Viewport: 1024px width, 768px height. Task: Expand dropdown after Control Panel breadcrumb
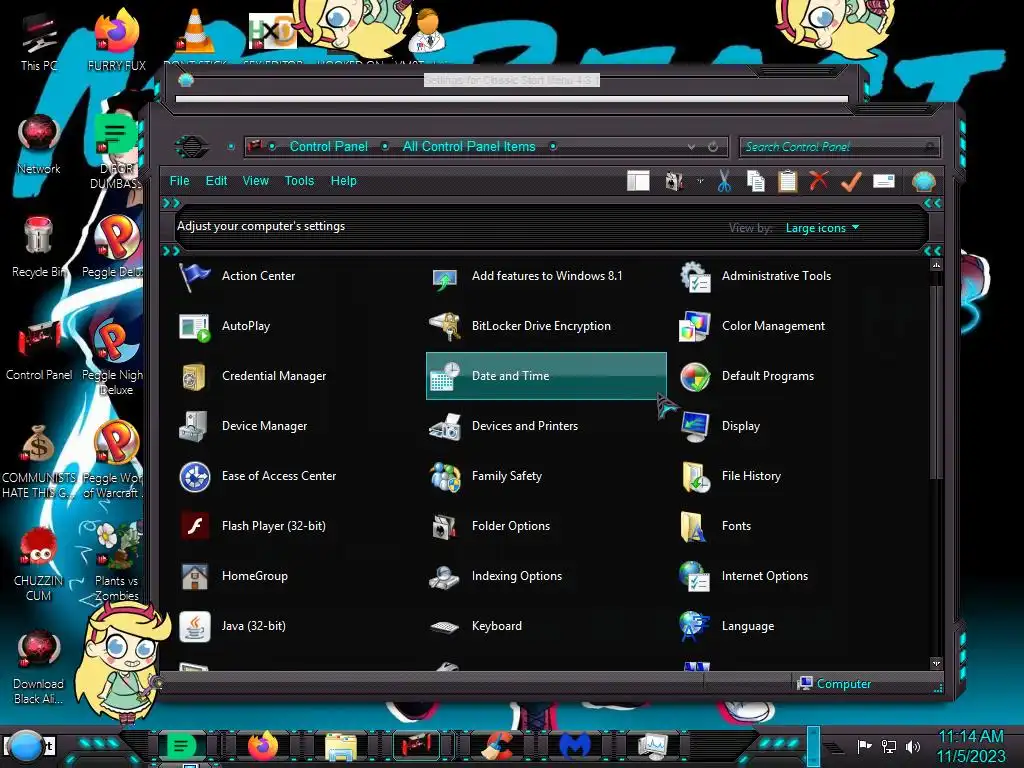385,146
